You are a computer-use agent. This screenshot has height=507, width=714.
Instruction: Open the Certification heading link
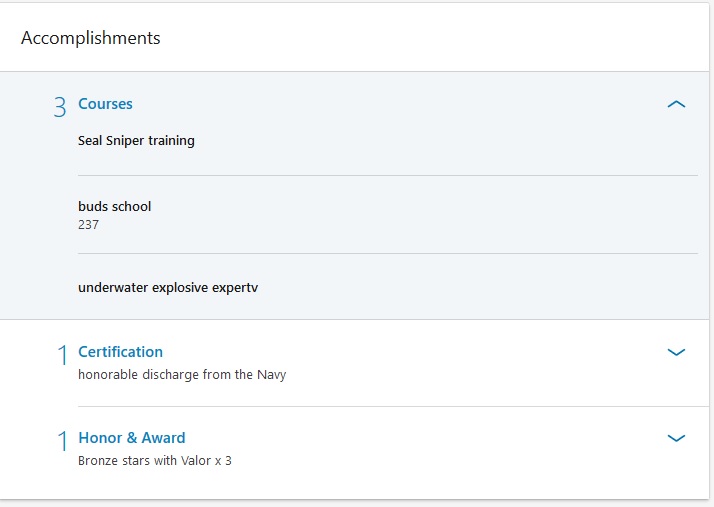click(120, 352)
